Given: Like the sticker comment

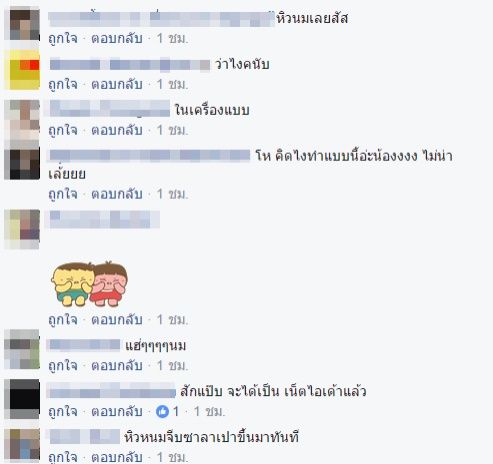Looking at the screenshot, I should (x=63, y=320).
